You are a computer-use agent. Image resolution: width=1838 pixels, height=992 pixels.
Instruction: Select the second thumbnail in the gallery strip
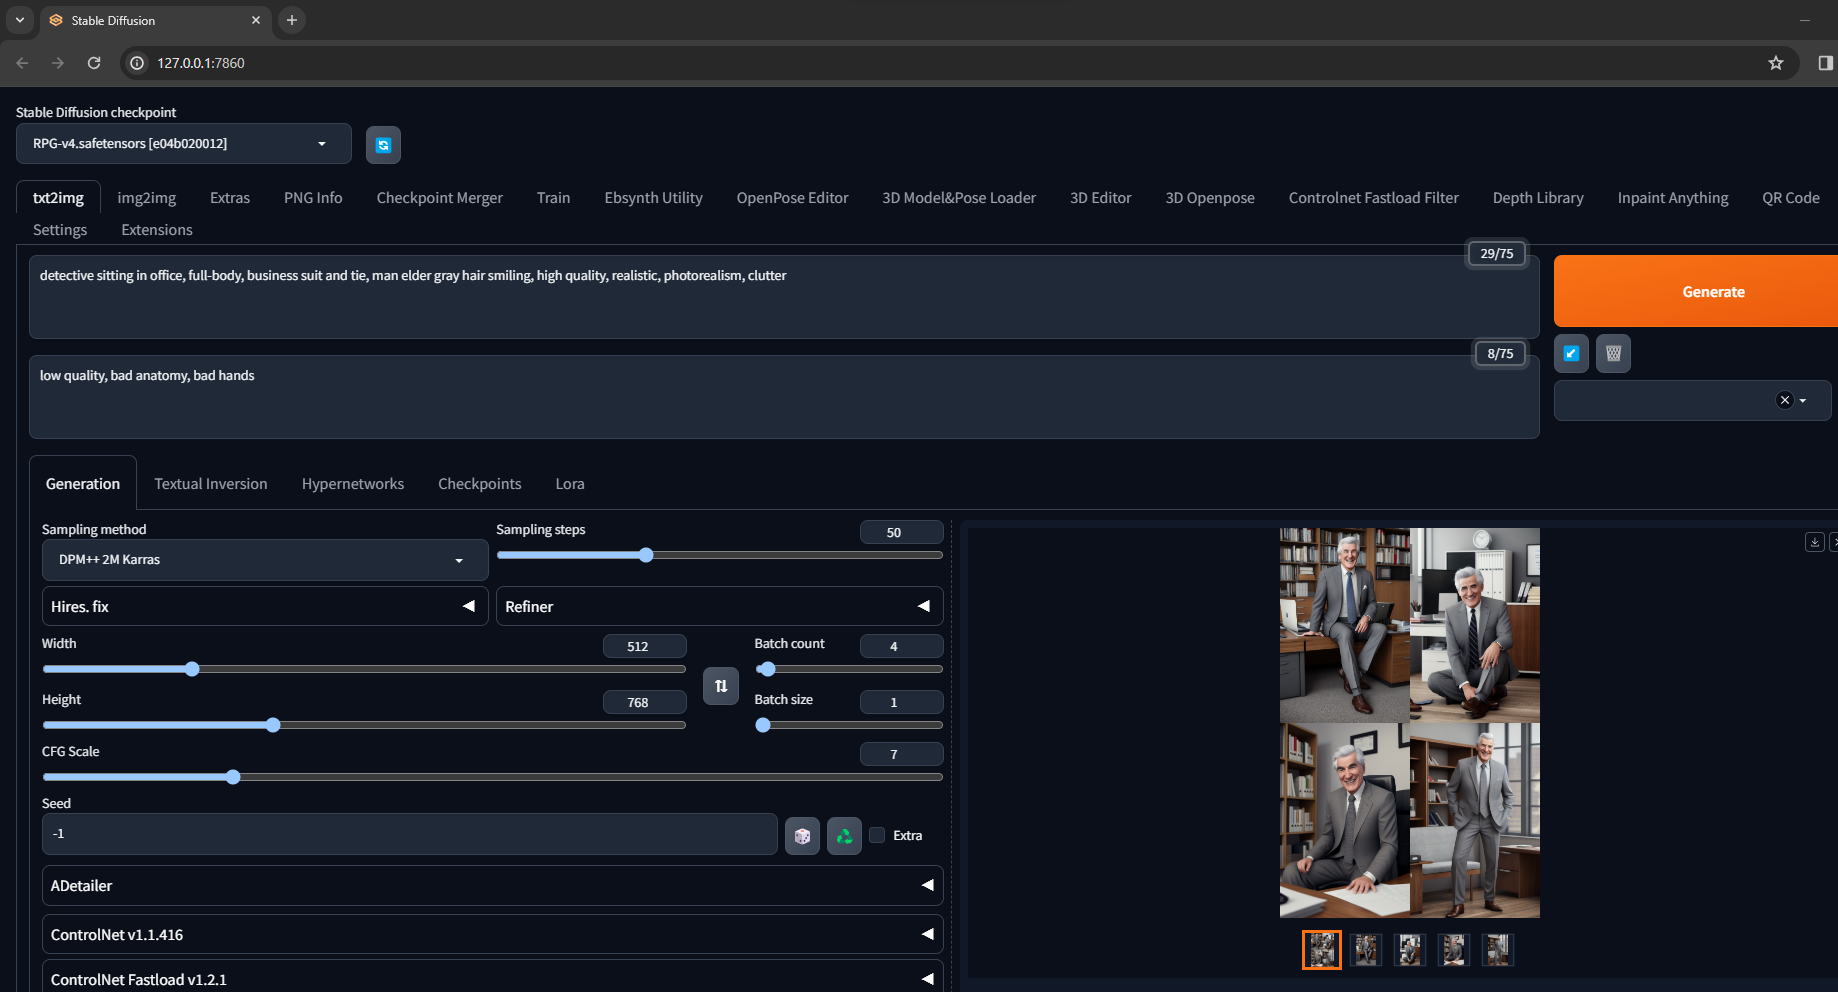click(x=1366, y=950)
